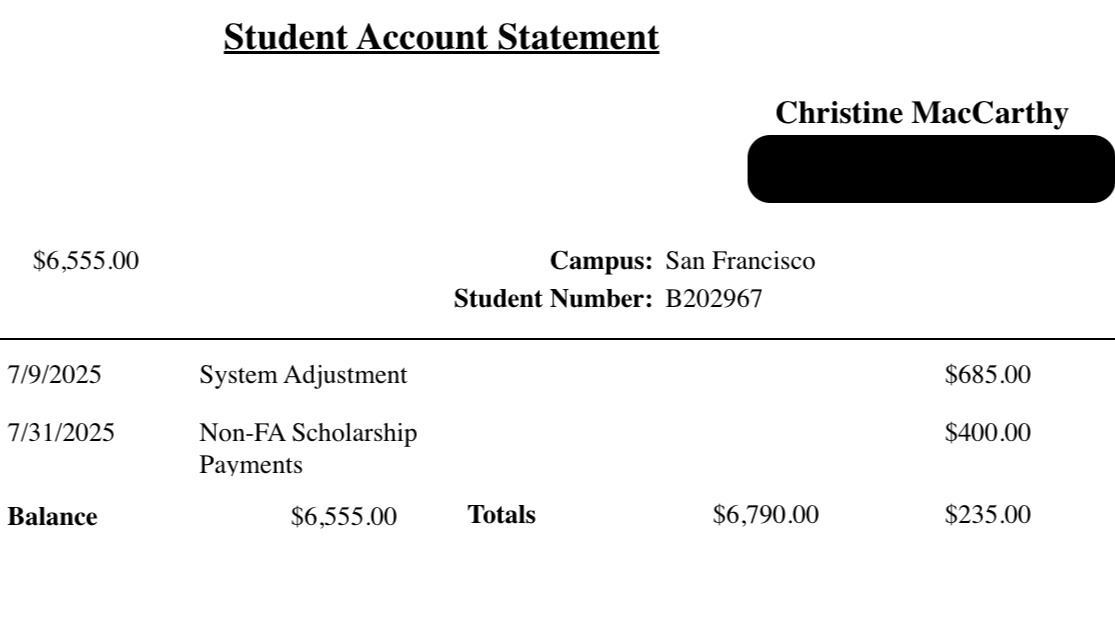Select the $685.00 adjustment amount

[x=987, y=375]
